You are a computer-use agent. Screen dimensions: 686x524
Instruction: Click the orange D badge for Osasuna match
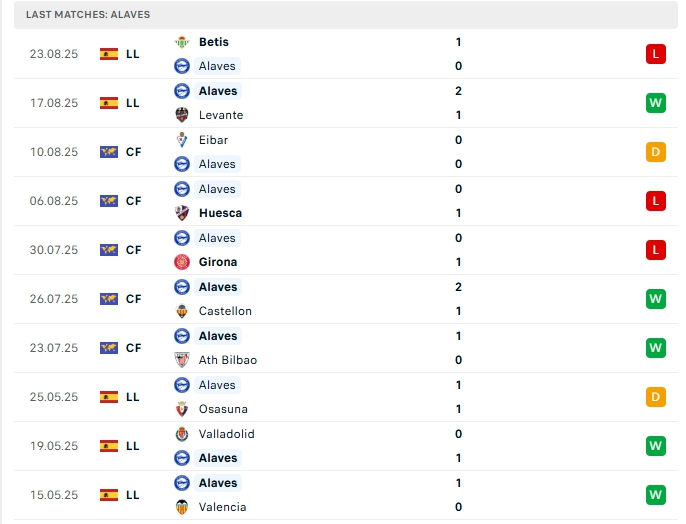(x=656, y=397)
